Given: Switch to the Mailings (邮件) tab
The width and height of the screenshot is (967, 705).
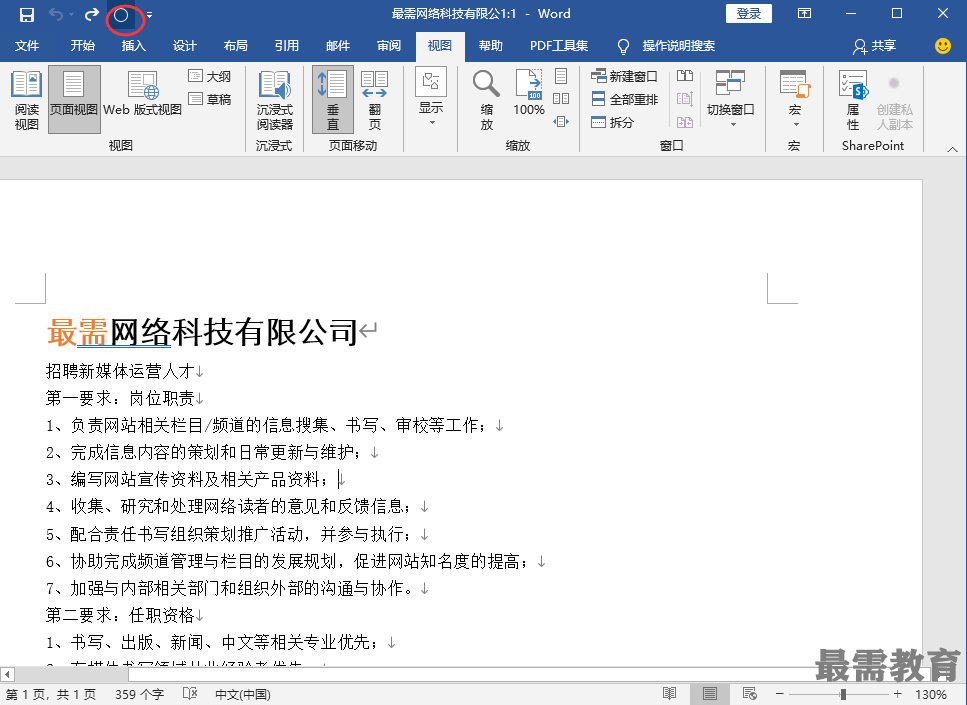Looking at the screenshot, I should coord(338,46).
